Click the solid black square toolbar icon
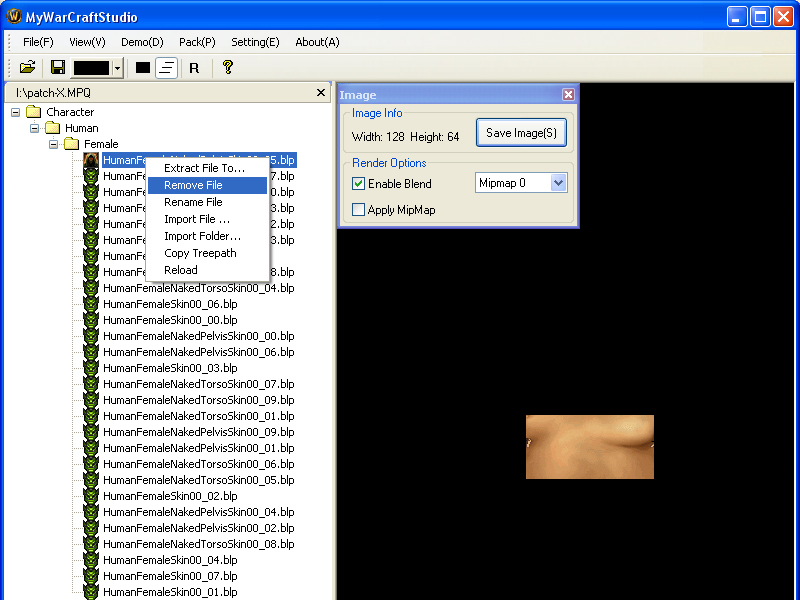Image resolution: width=800 pixels, height=600 pixels. [143, 67]
